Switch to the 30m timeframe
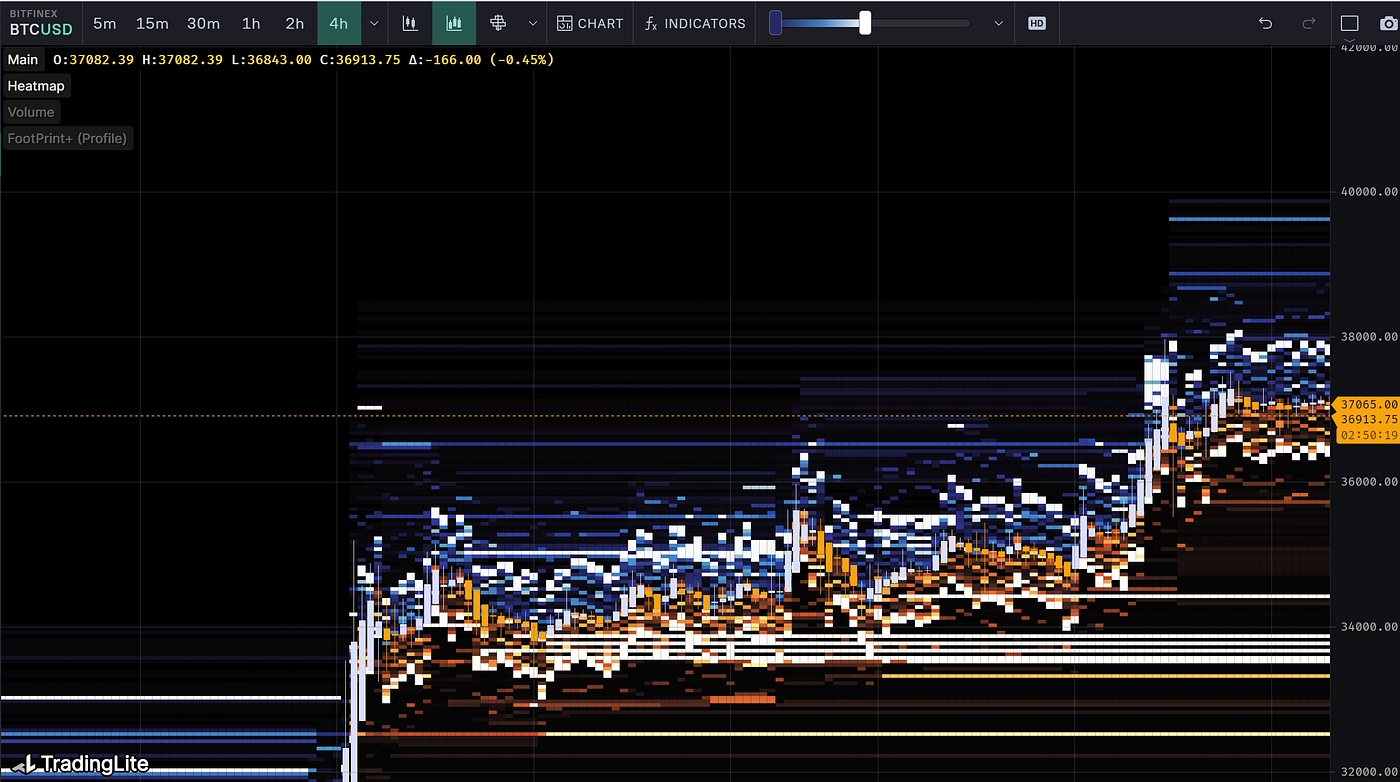 203,23
